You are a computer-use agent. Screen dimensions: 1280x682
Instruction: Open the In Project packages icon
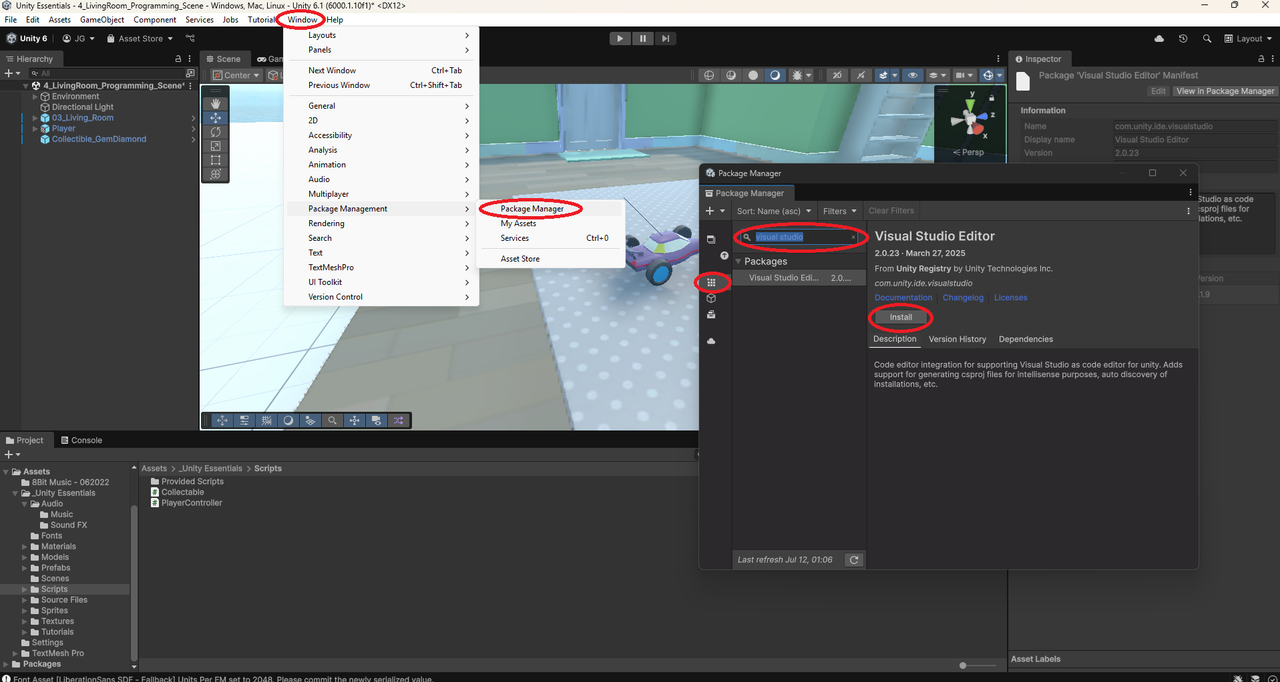[x=711, y=240]
